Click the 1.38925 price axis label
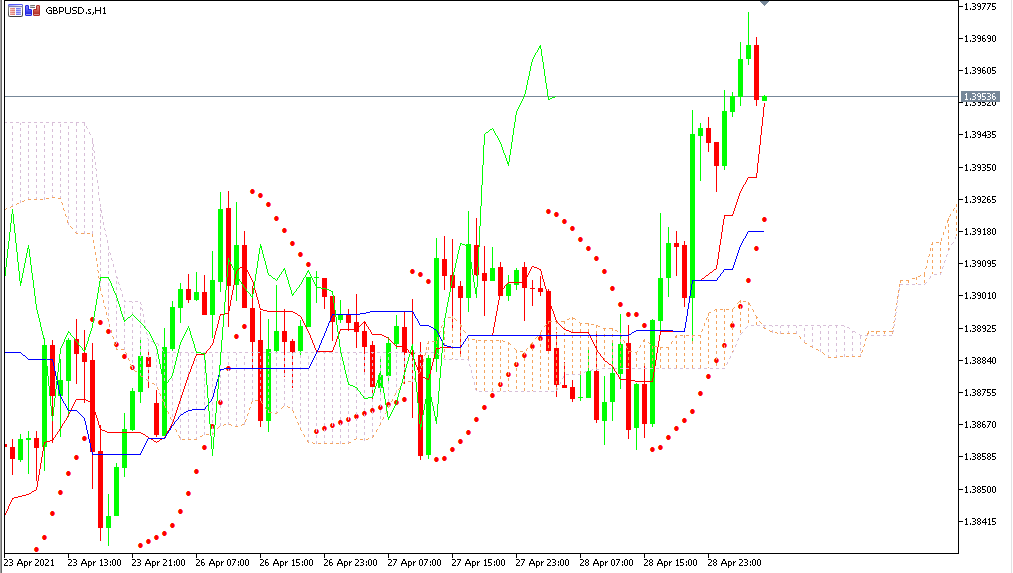1013x573 pixels. 980,328
